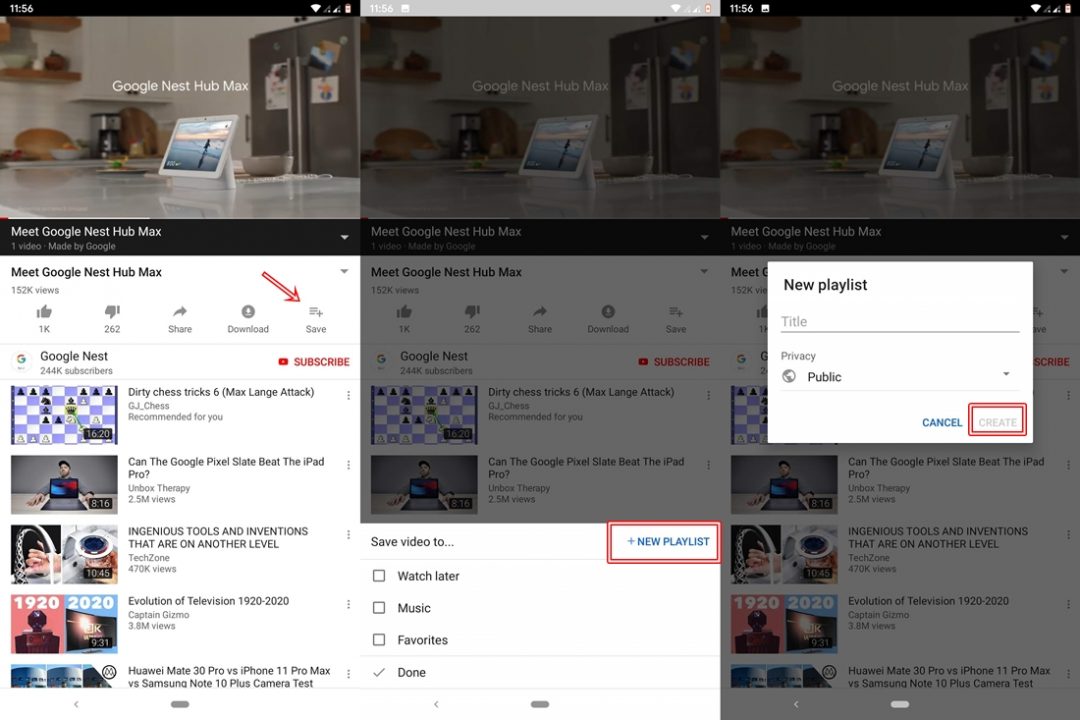Open the three-dot menu for the Pixel Slate video in the left screen

[349, 465]
